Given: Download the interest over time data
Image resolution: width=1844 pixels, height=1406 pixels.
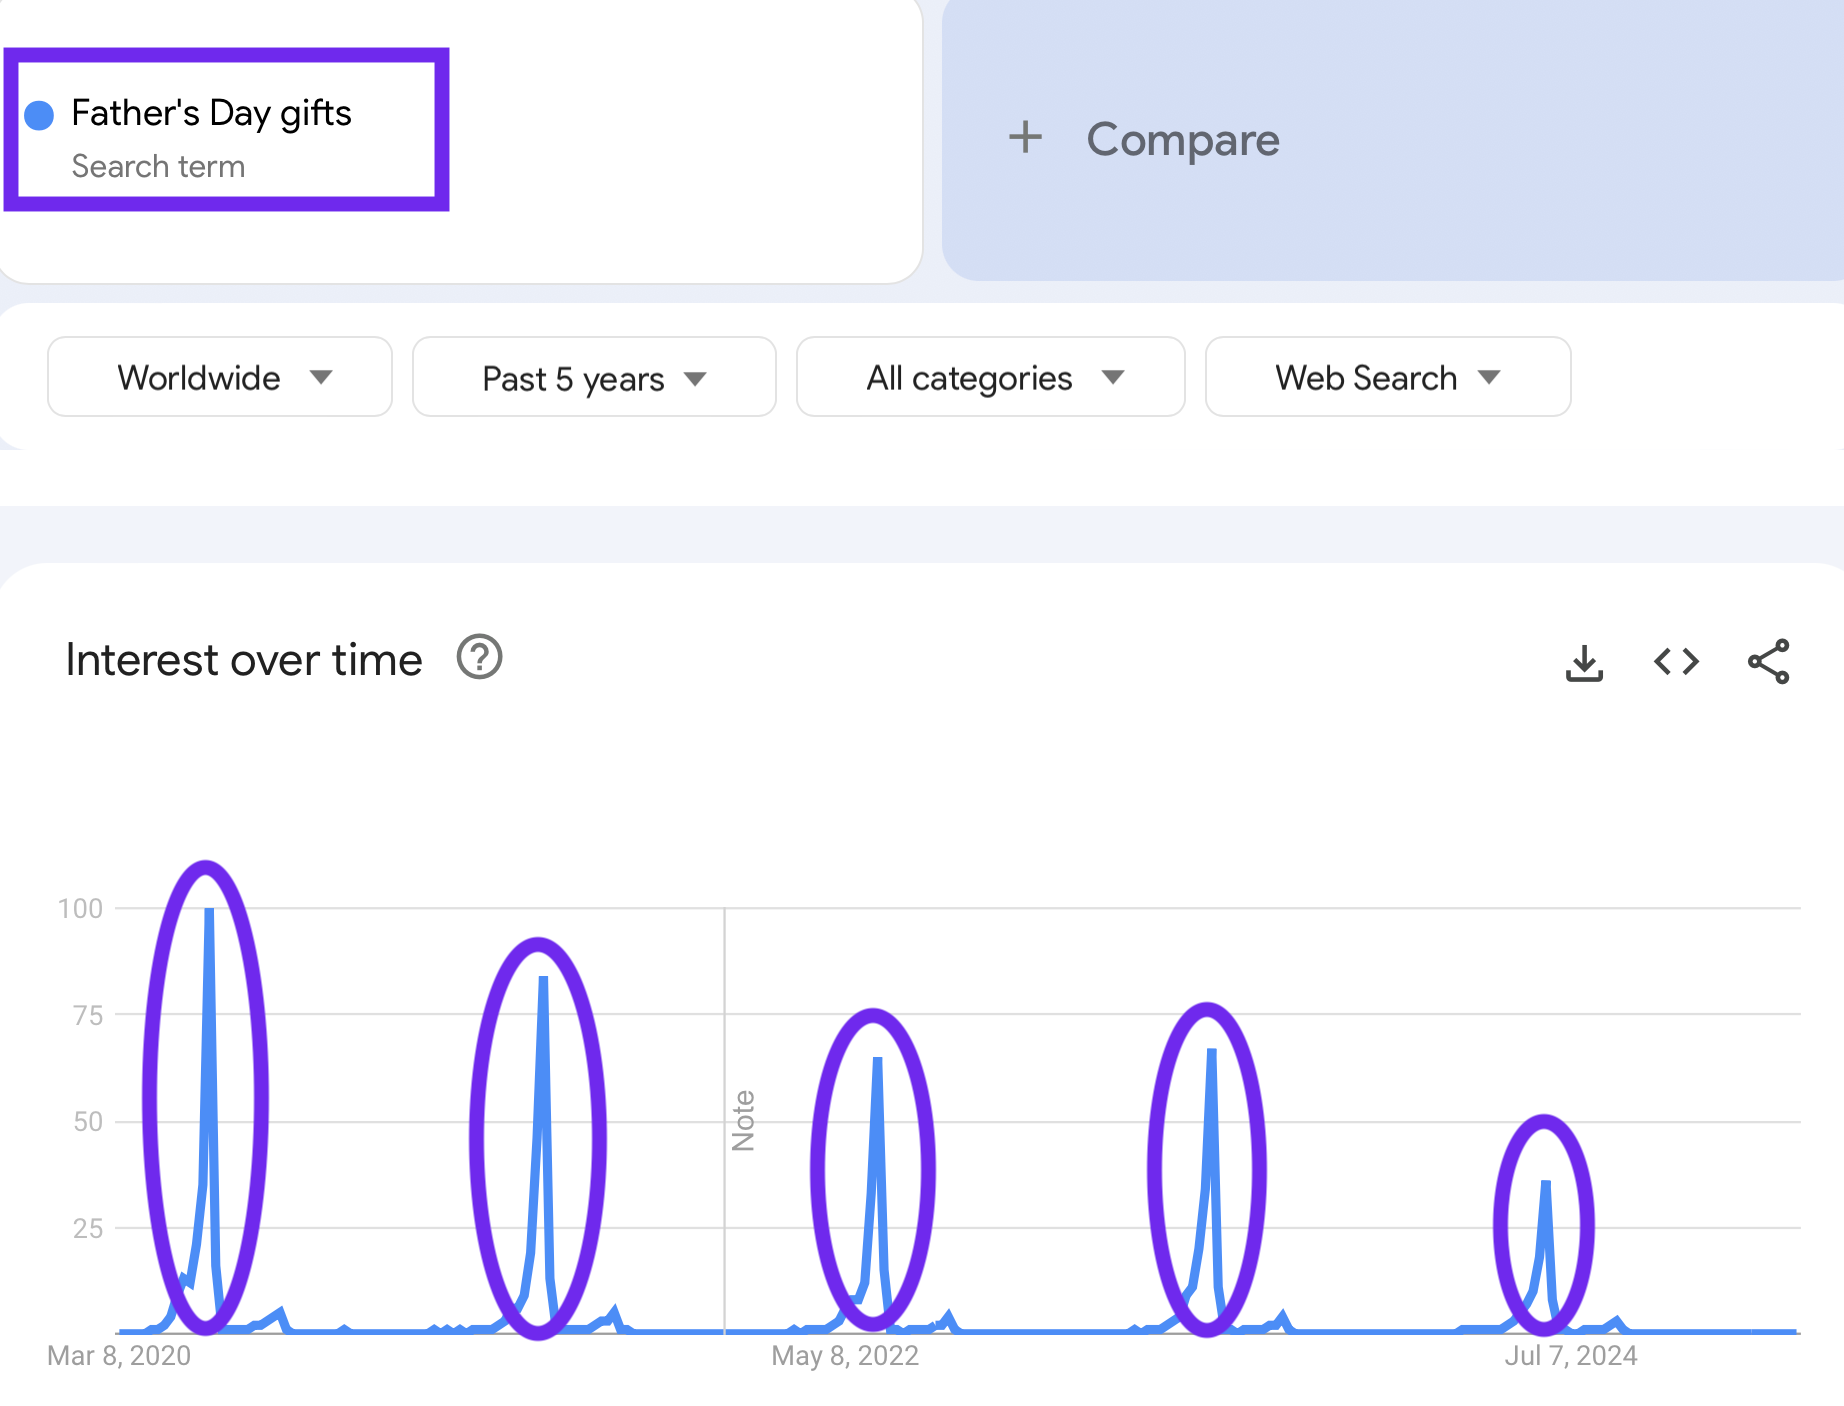Looking at the screenshot, I should coord(1584,662).
